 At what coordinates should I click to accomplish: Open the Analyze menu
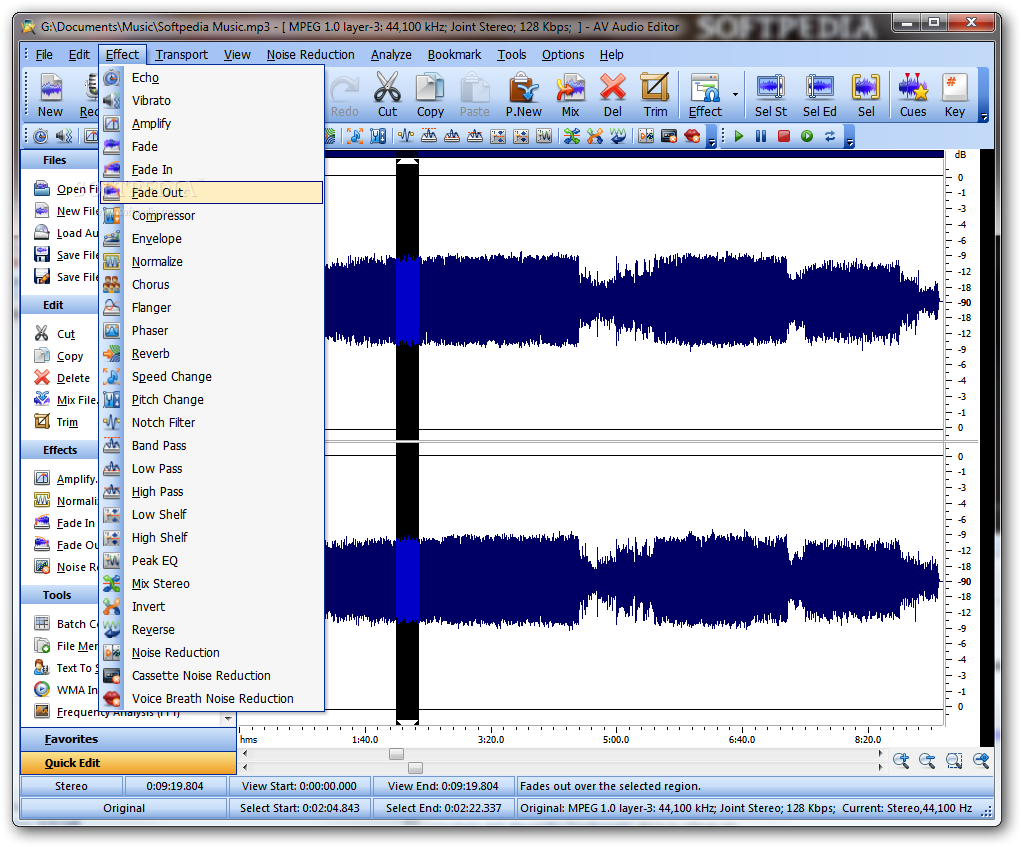pyautogui.click(x=391, y=55)
